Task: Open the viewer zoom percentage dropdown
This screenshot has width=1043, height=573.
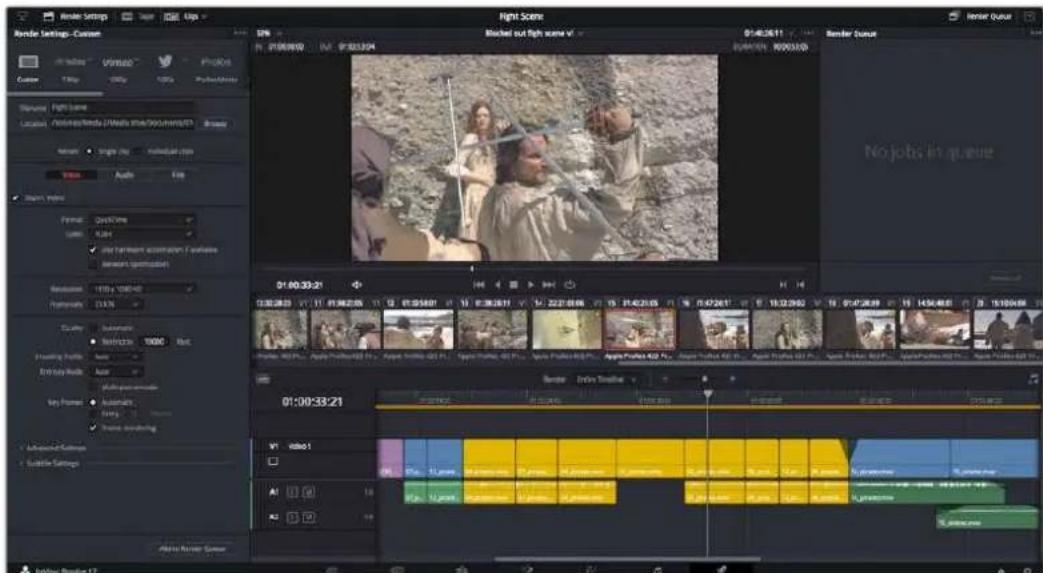Action: coord(269,33)
